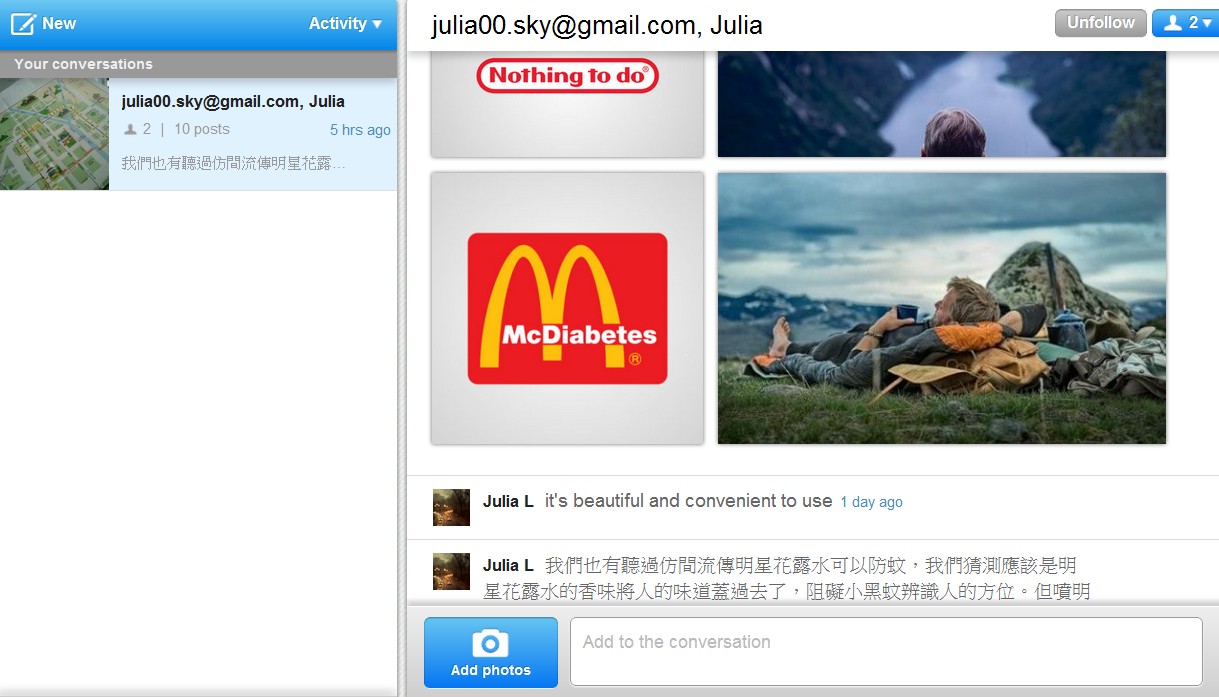
Task: Click Julia L avatar beside the beautiful comment
Action: [x=451, y=507]
